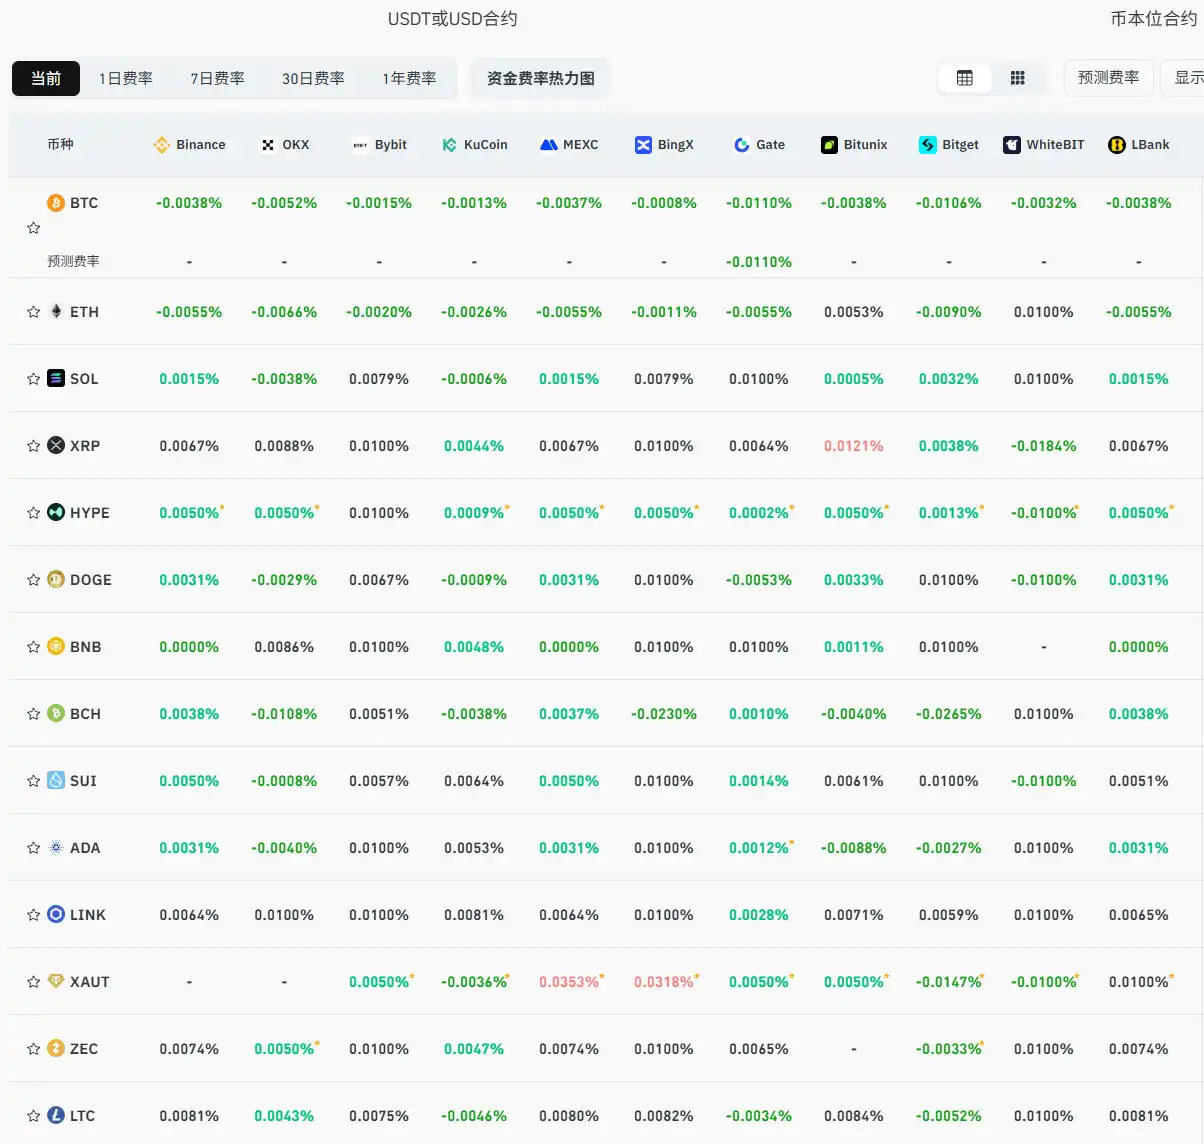1204x1144 pixels.
Task: Select the 7日费率 tab
Action: 217,78
